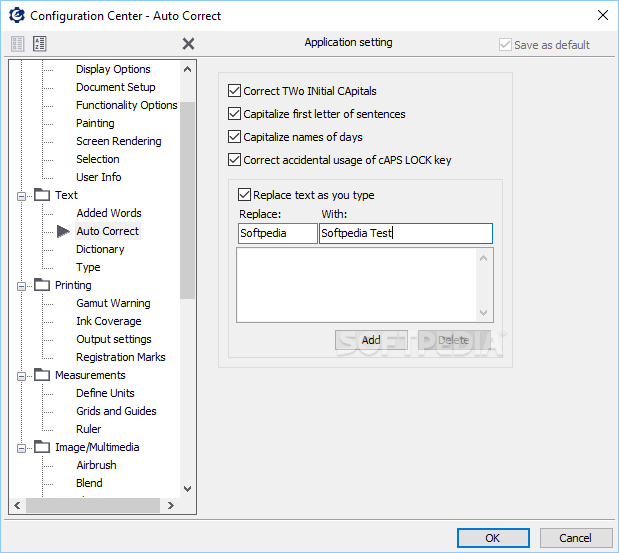Click the Configuration Center gear icon in title bar
Image resolution: width=619 pixels, height=553 pixels.
(x=17, y=15)
